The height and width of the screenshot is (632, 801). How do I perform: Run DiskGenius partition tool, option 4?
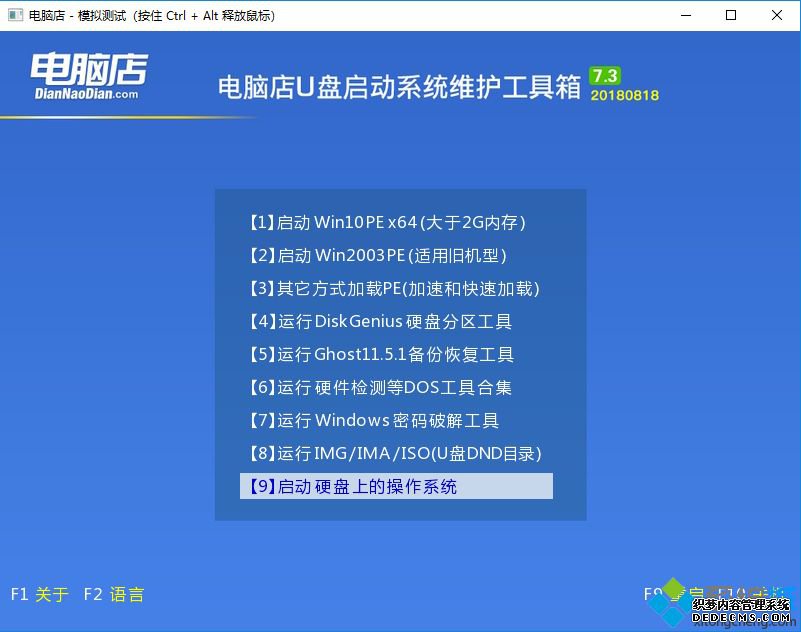(x=380, y=321)
